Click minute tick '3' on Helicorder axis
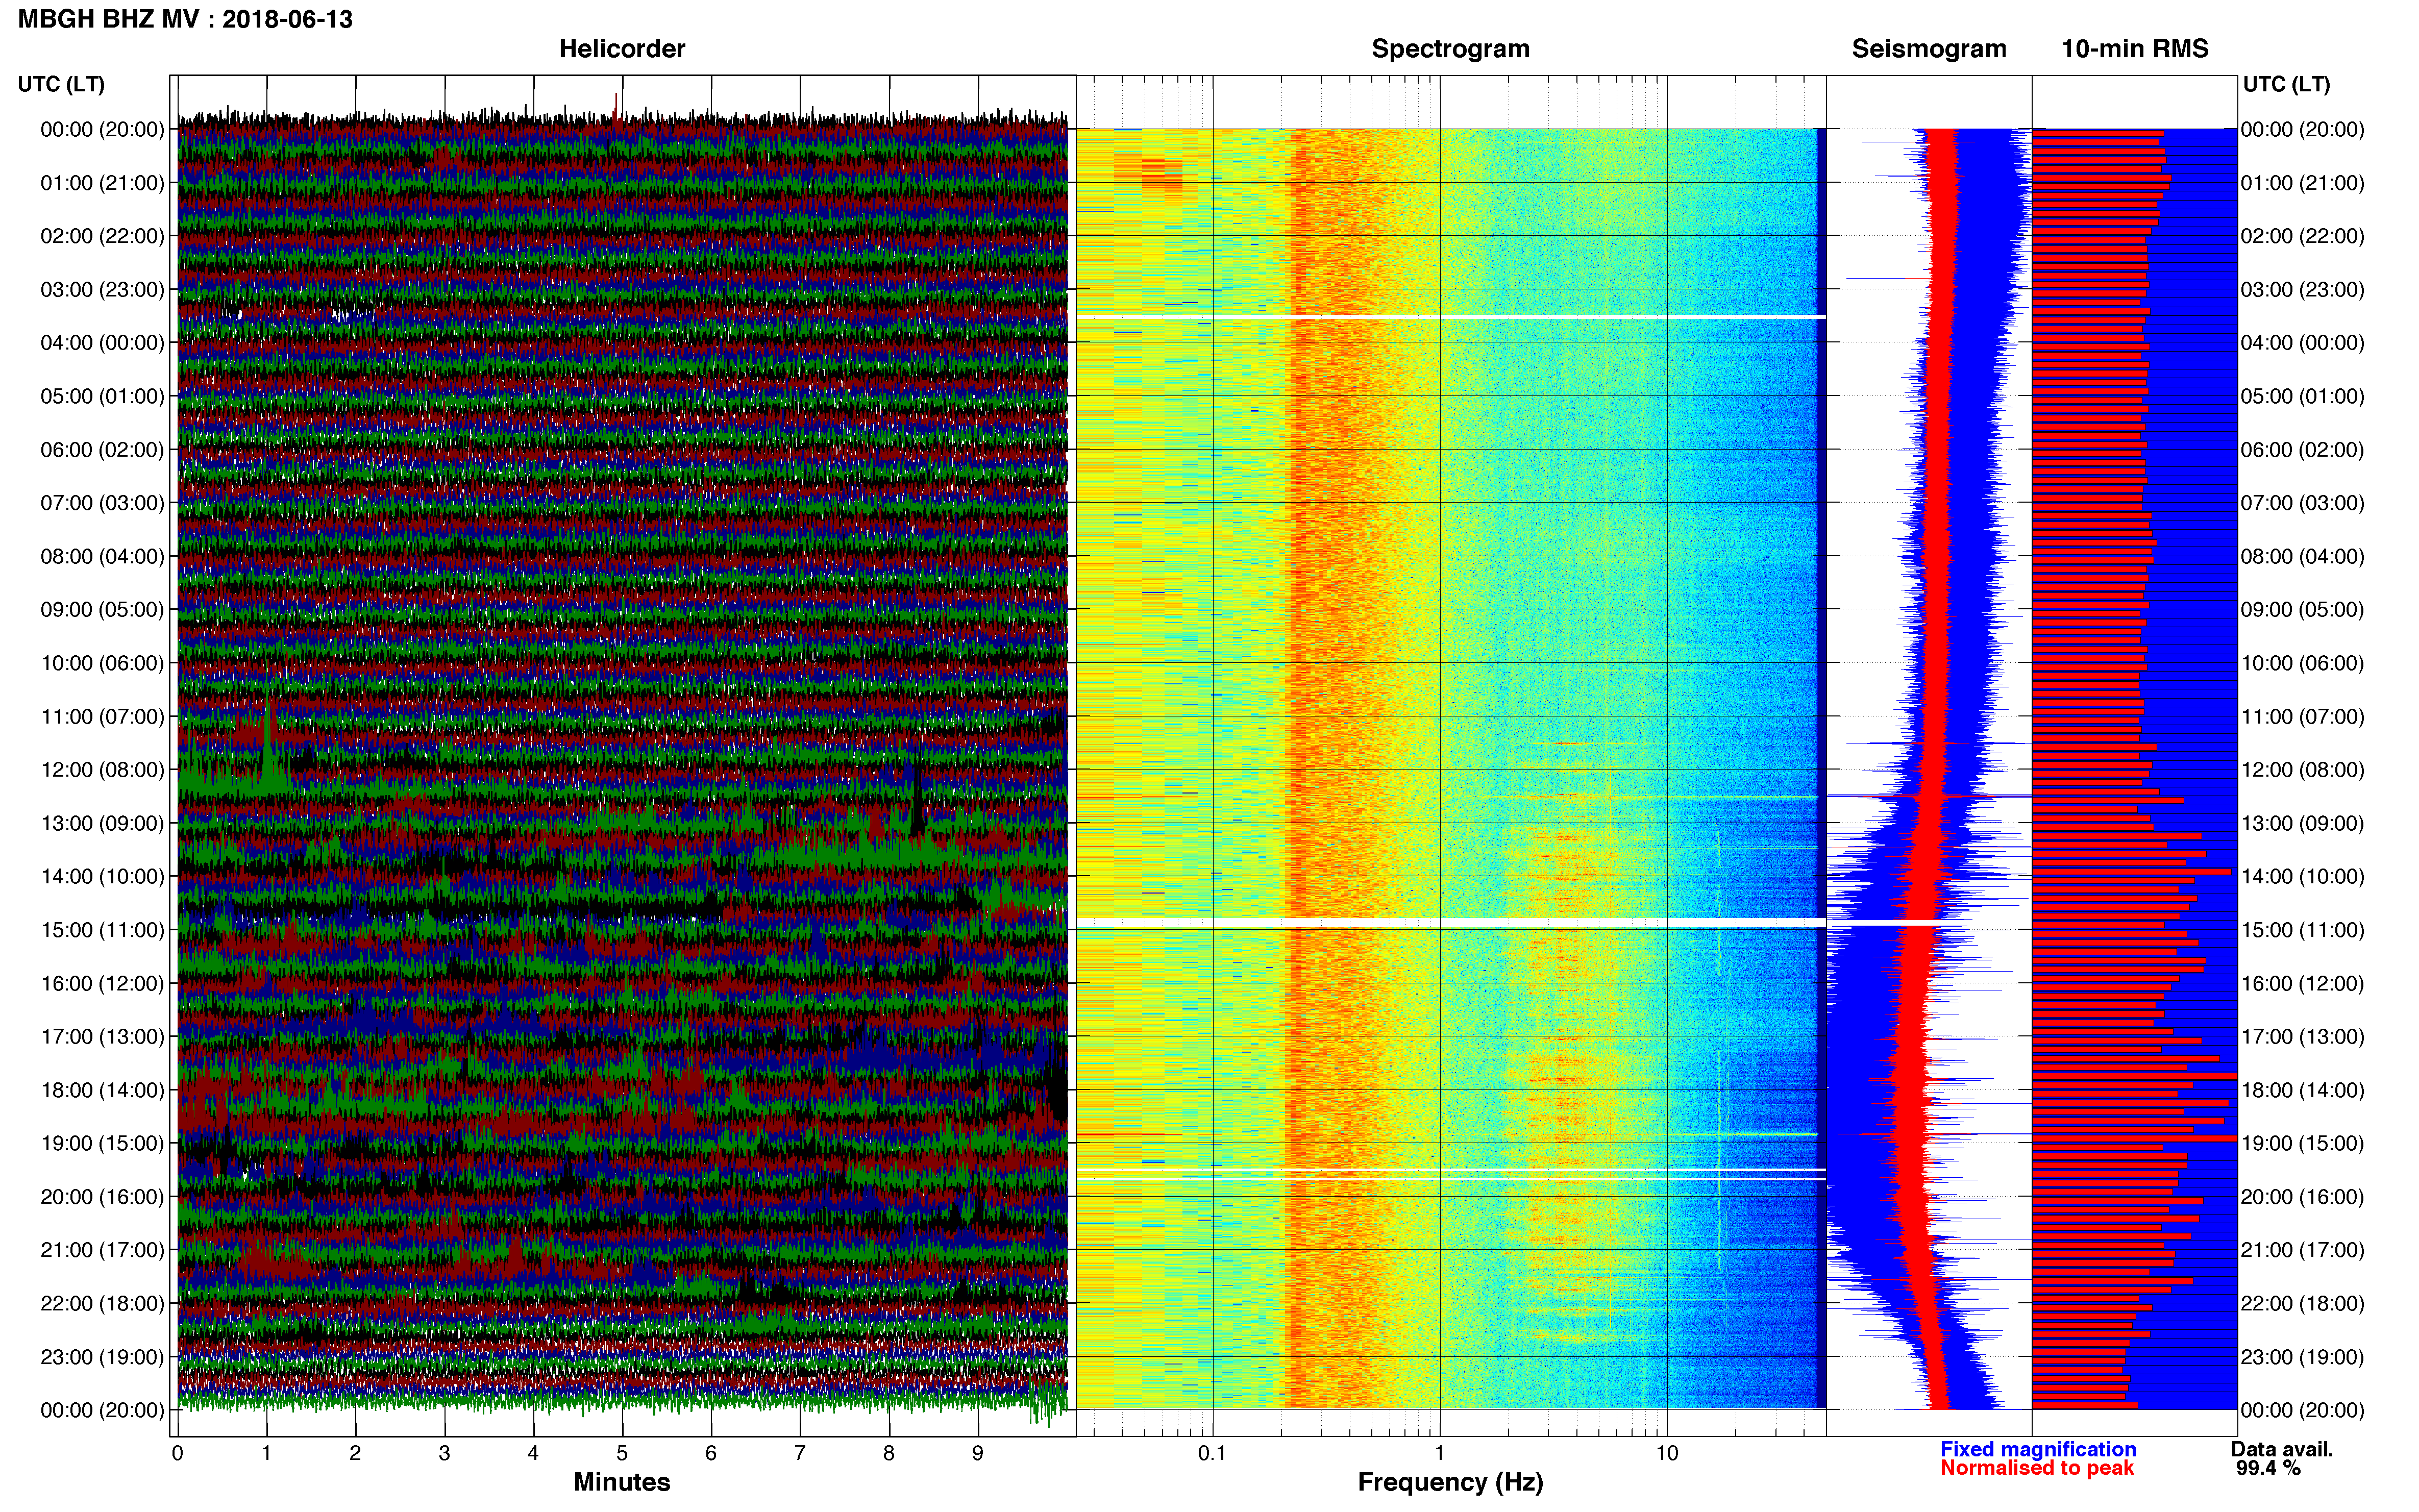 (x=444, y=1454)
